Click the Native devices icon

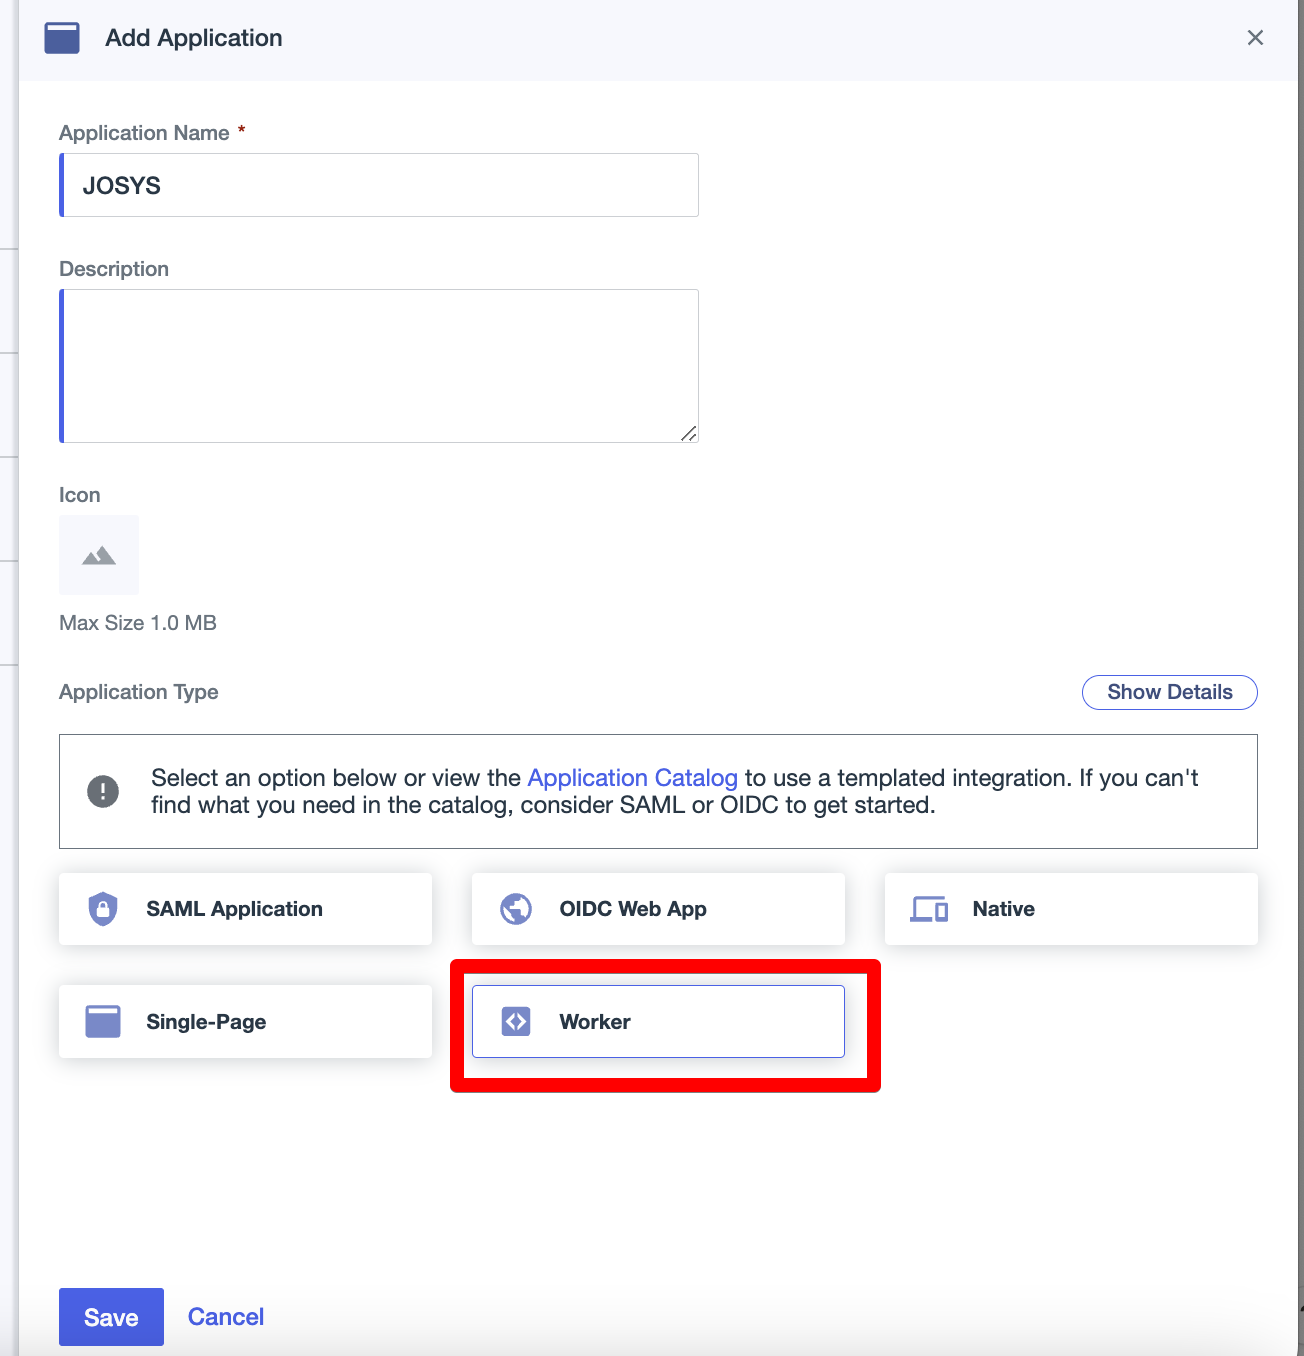(x=929, y=909)
